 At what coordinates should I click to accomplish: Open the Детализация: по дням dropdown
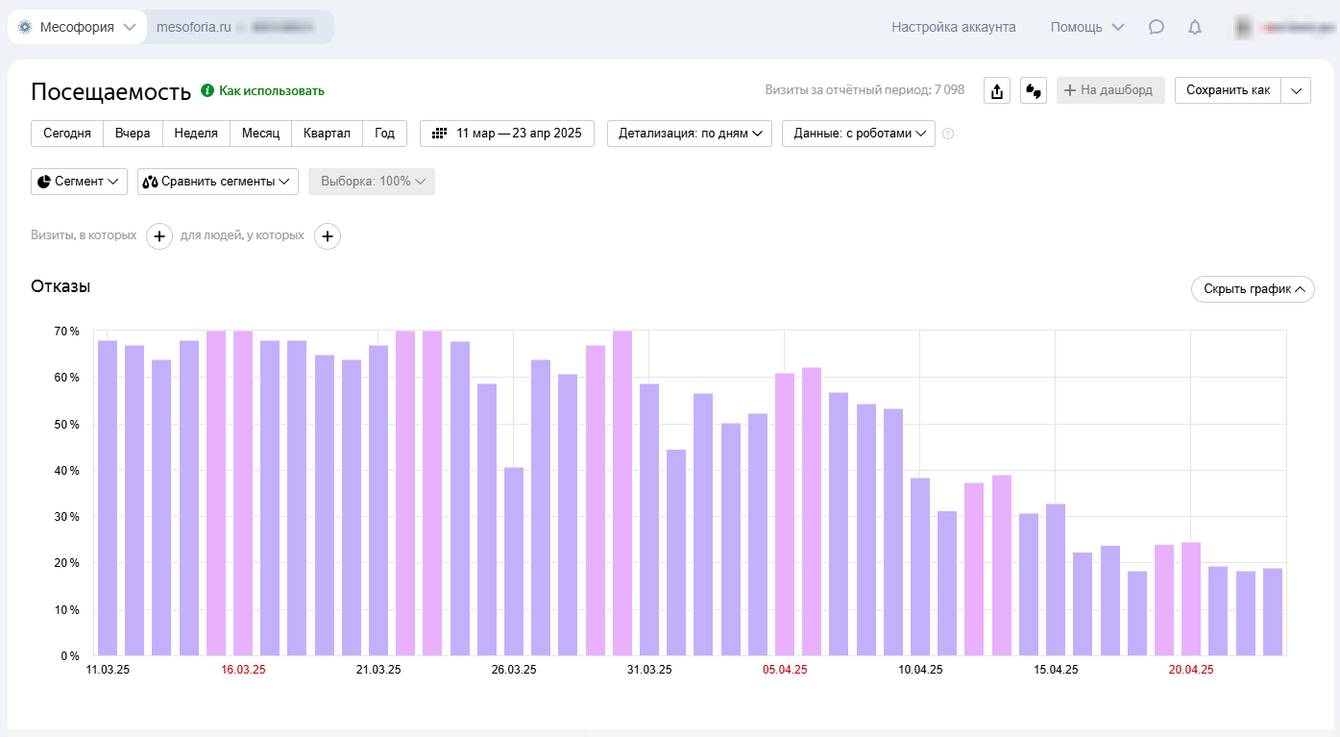tap(689, 133)
